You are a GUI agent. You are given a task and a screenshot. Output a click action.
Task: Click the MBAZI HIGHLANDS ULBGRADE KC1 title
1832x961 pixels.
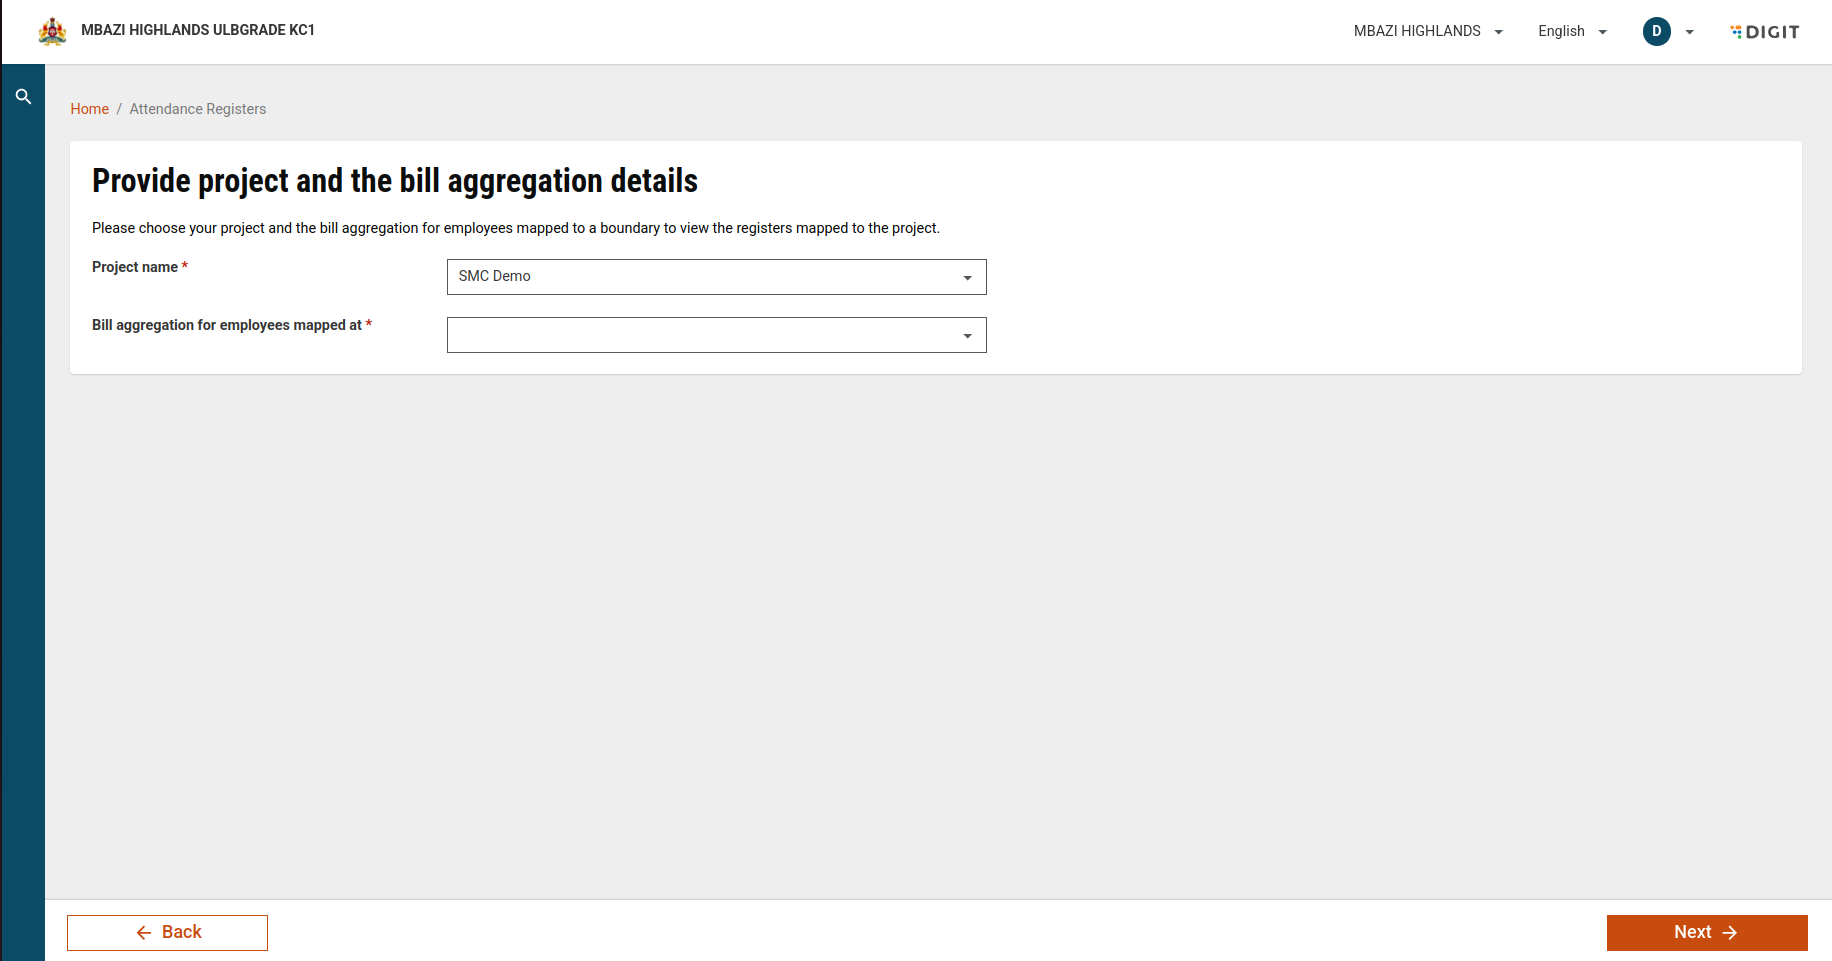[x=198, y=30]
